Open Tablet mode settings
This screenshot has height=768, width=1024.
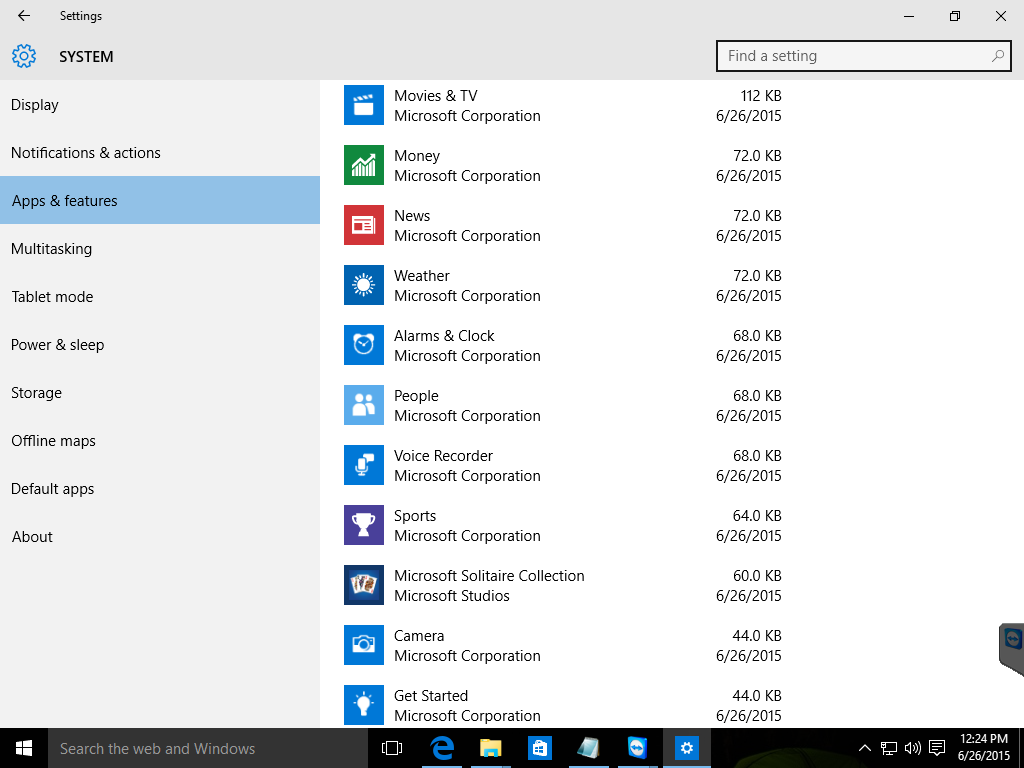[160, 296]
